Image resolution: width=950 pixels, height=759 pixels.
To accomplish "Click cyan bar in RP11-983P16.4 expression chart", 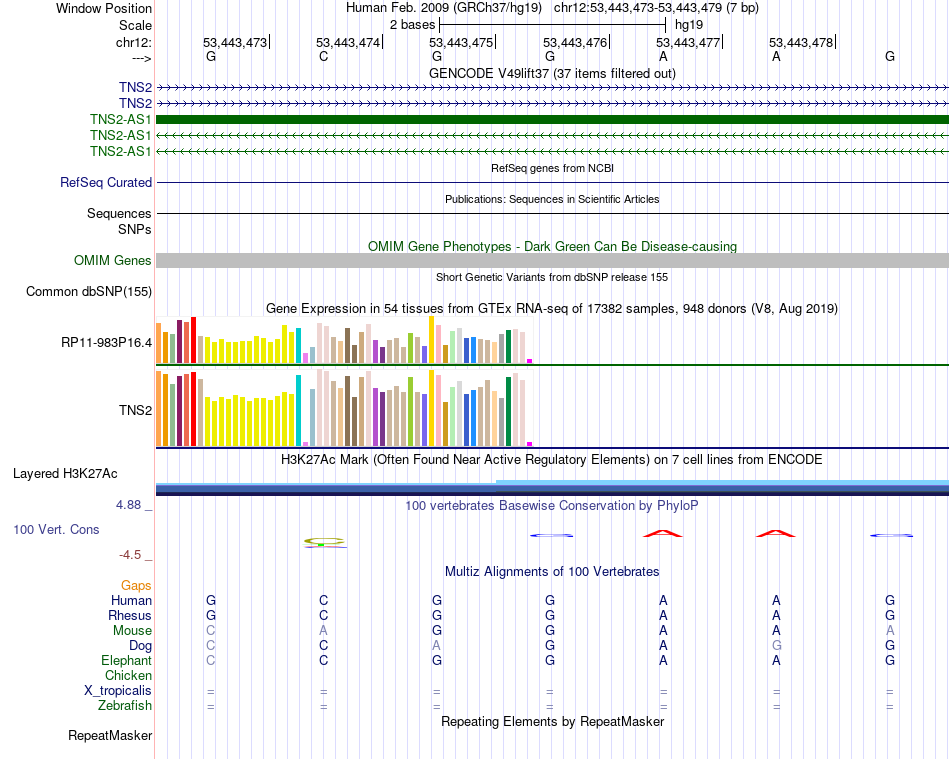I will tap(298, 345).
